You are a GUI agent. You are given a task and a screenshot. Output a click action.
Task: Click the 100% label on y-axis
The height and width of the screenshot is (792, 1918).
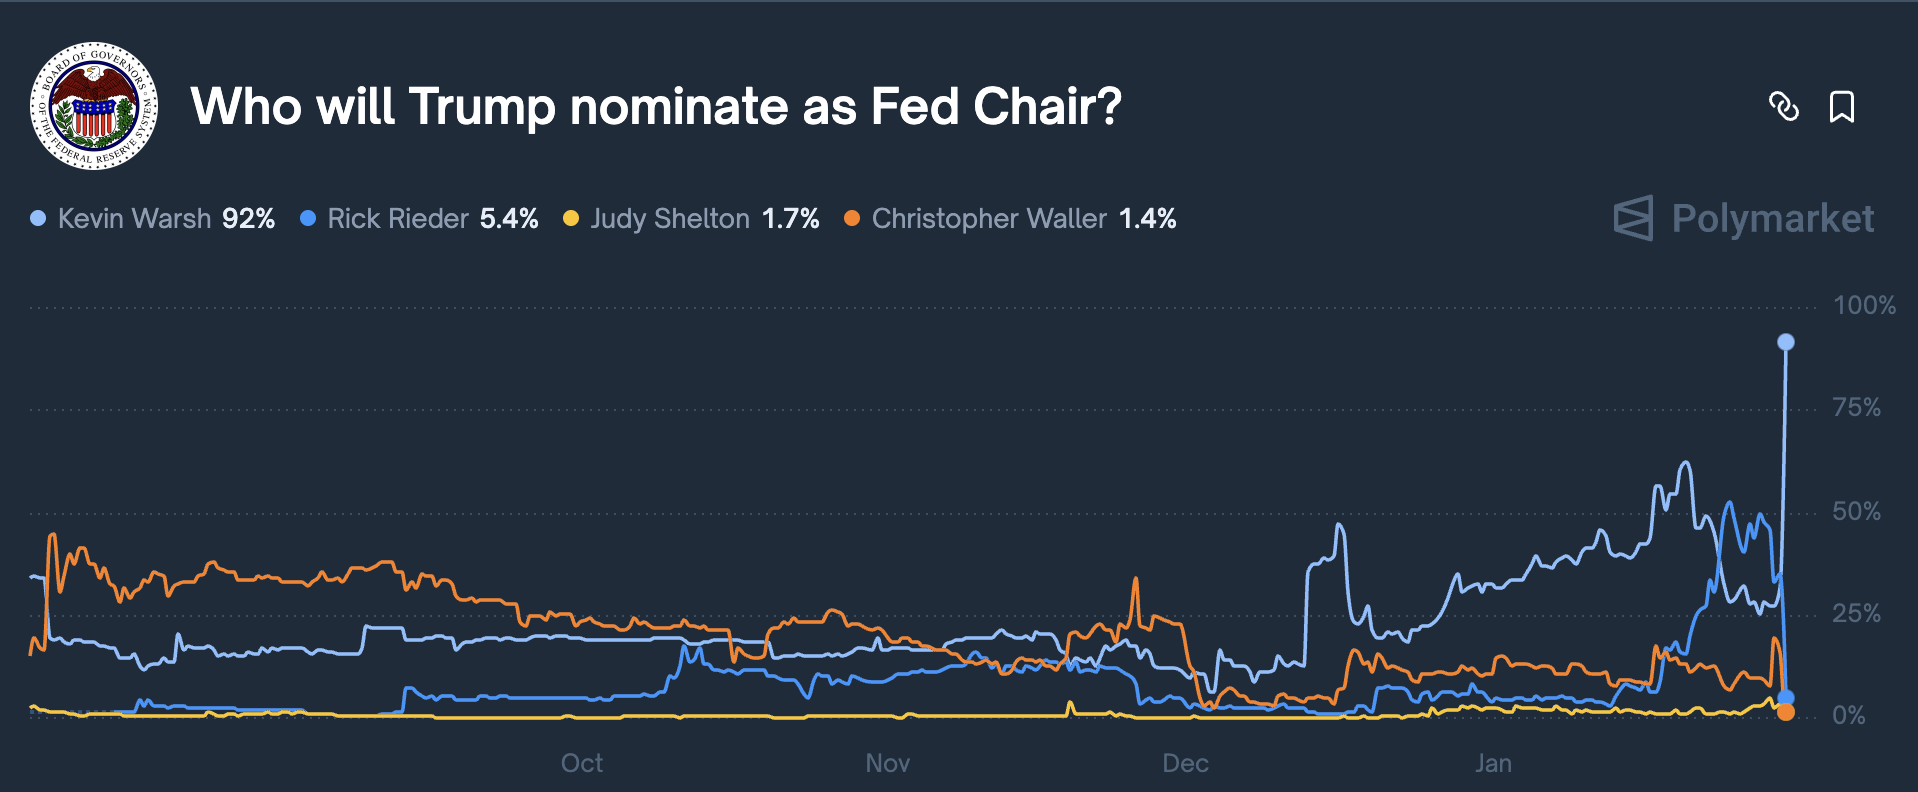tap(1864, 305)
